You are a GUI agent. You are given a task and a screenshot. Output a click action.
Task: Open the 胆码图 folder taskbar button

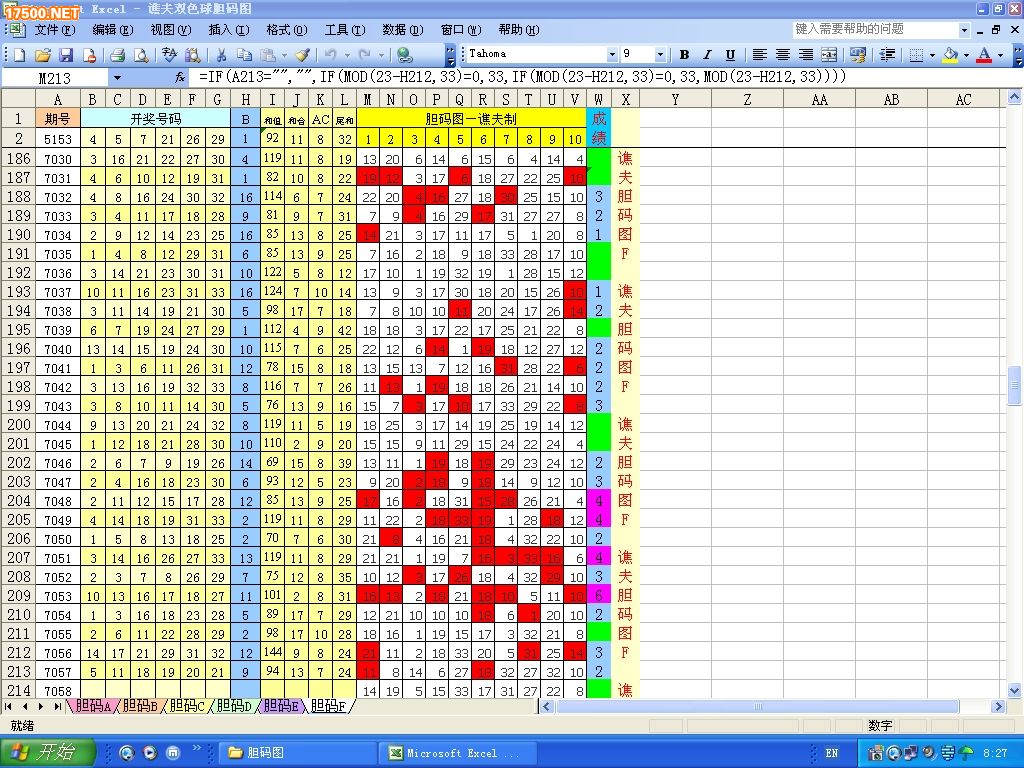click(x=297, y=753)
